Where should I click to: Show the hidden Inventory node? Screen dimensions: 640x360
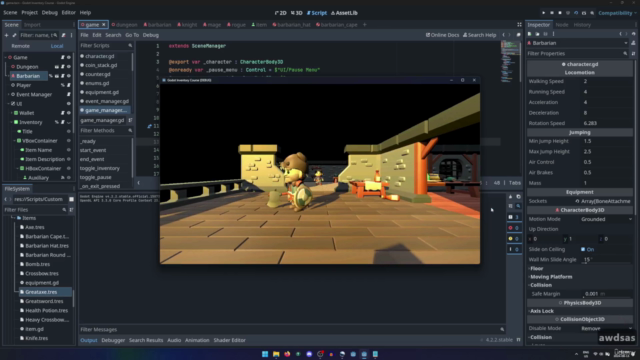[x=69, y=122]
